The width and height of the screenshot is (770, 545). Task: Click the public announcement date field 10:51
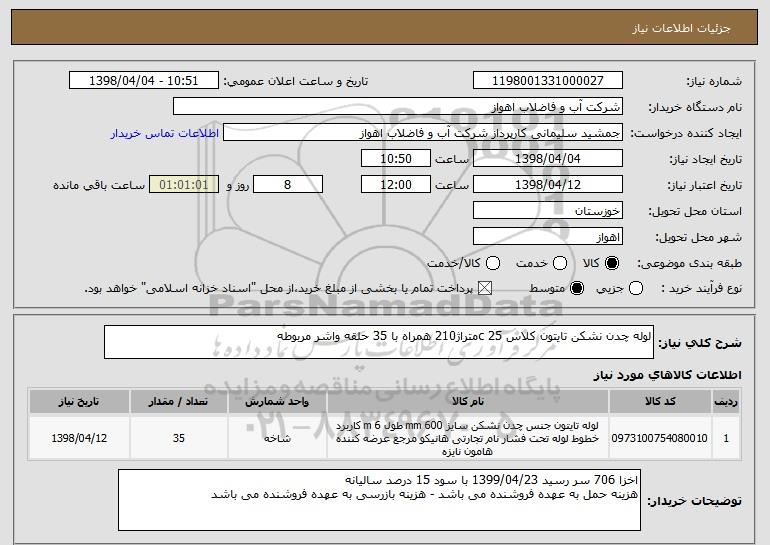tap(144, 81)
